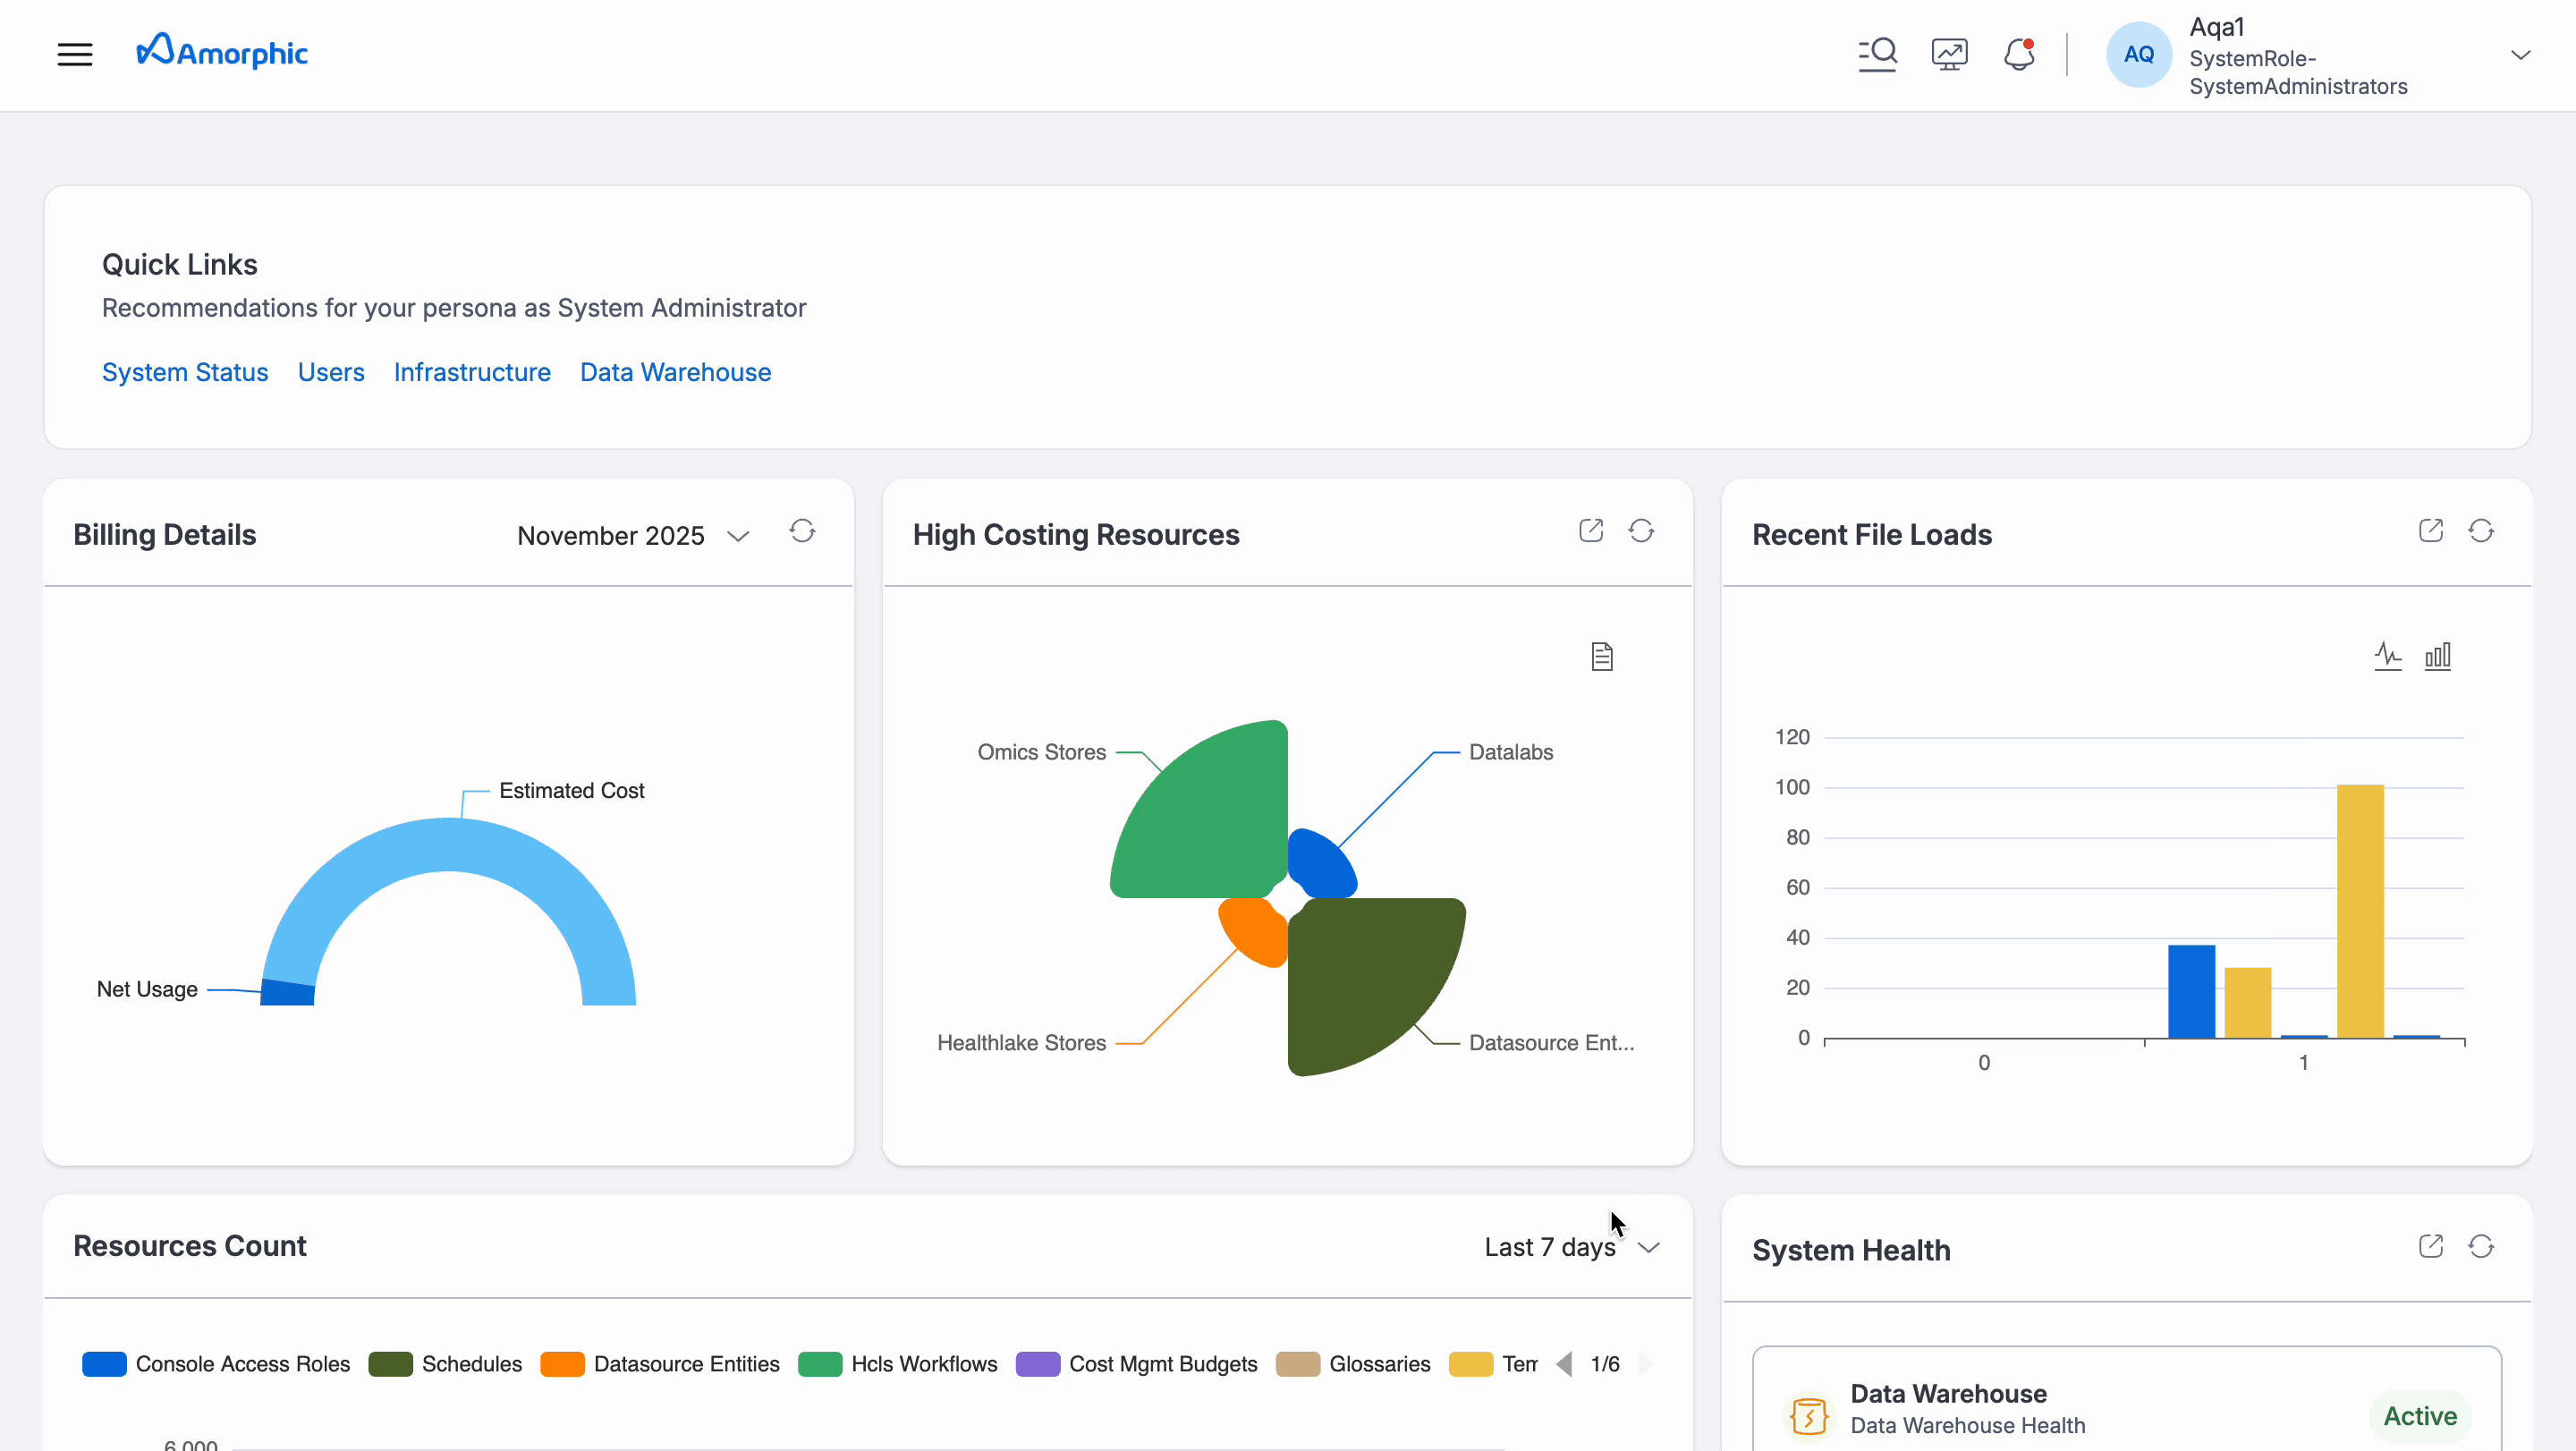Switch Recent File Loads to bar chart
Image resolution: width=2576 pixels, height=1451 pixels.
click(2438, 656)
